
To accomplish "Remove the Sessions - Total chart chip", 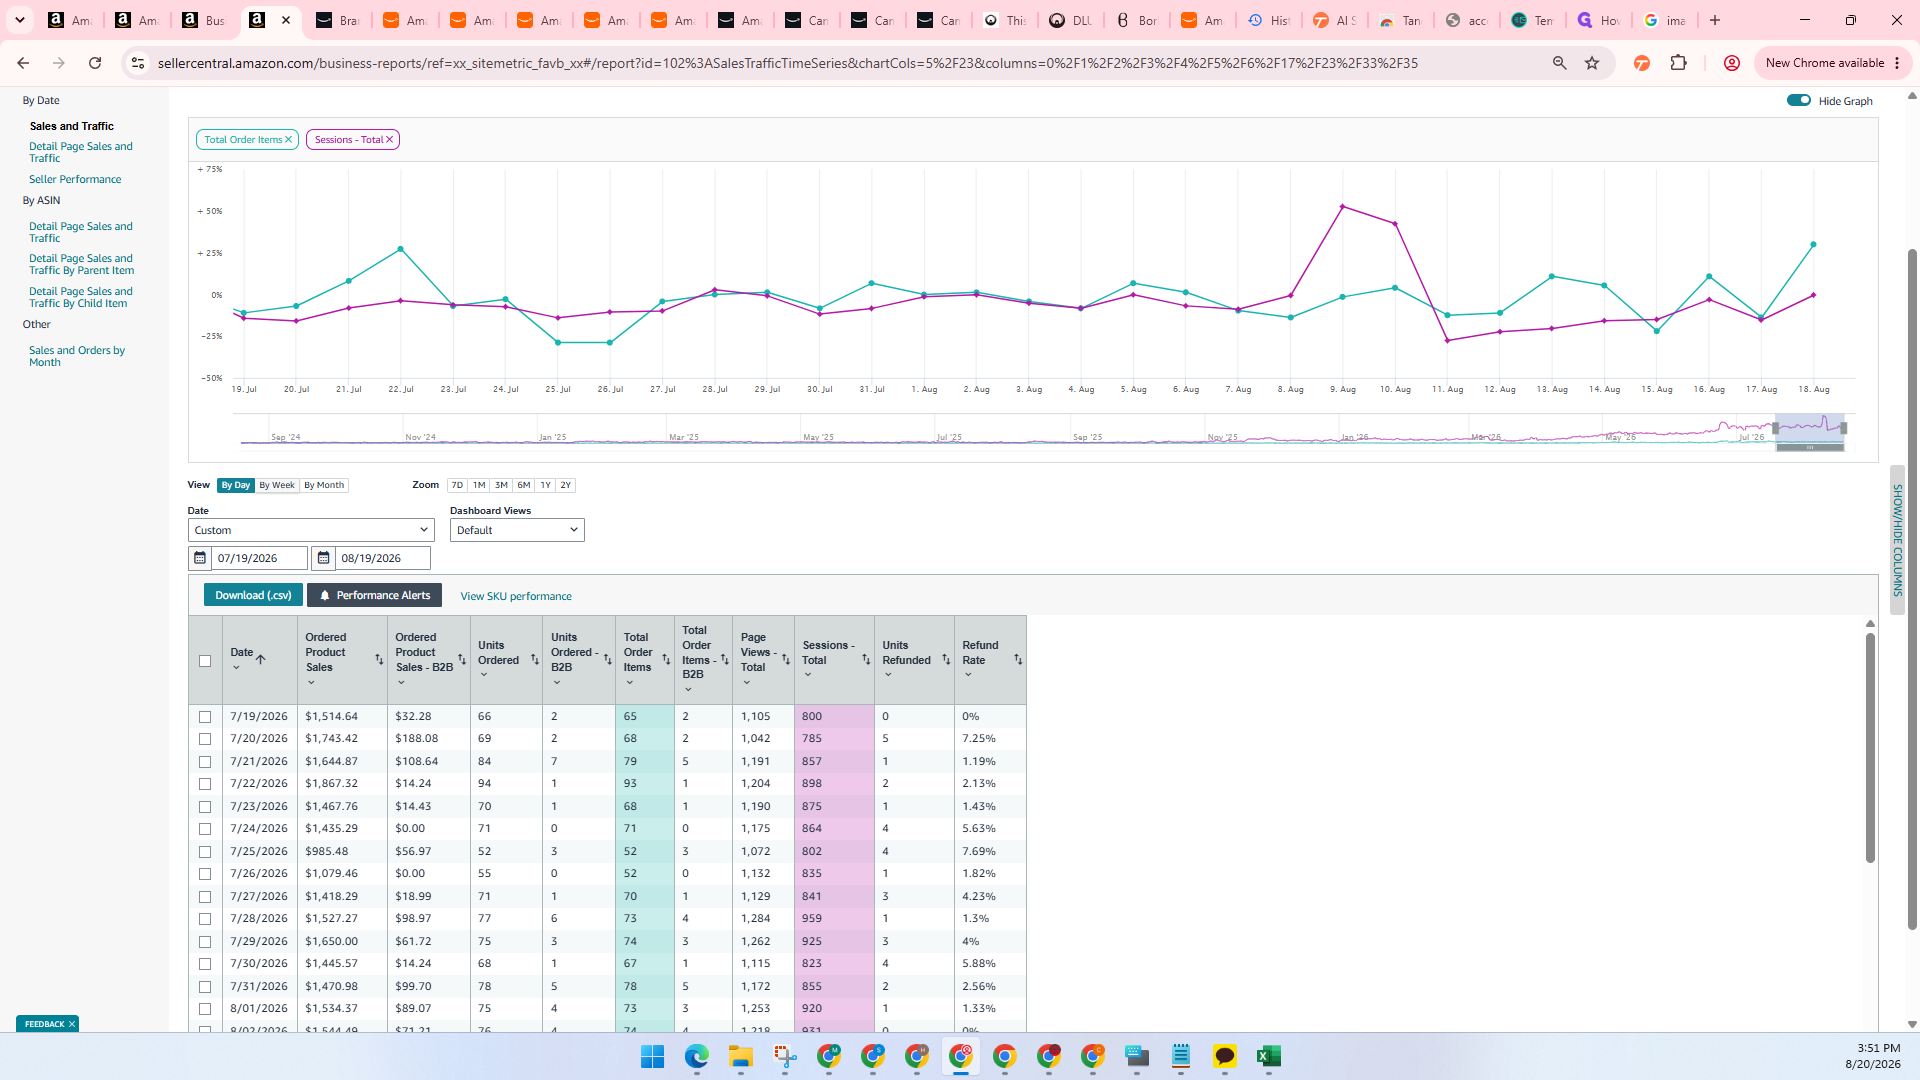I will click(x=390, y=140).
